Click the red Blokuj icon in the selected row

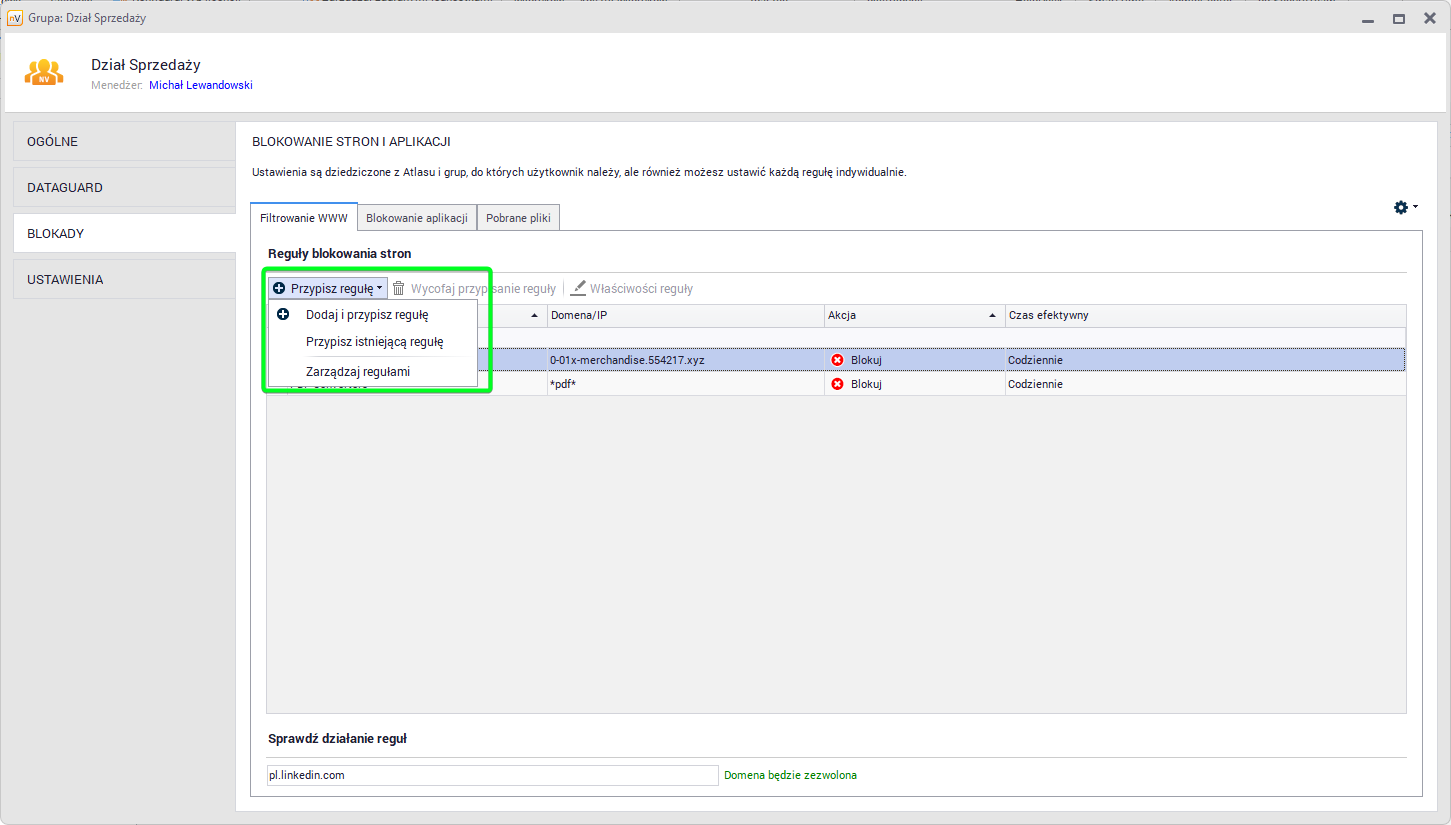tap(837, 360)
